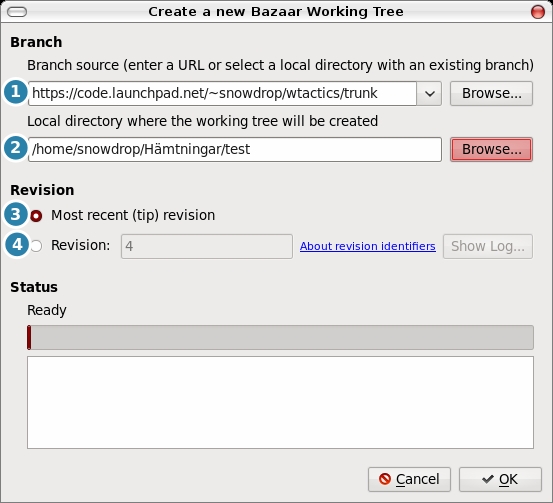Click the revision number input field

[x=207, y=246]
